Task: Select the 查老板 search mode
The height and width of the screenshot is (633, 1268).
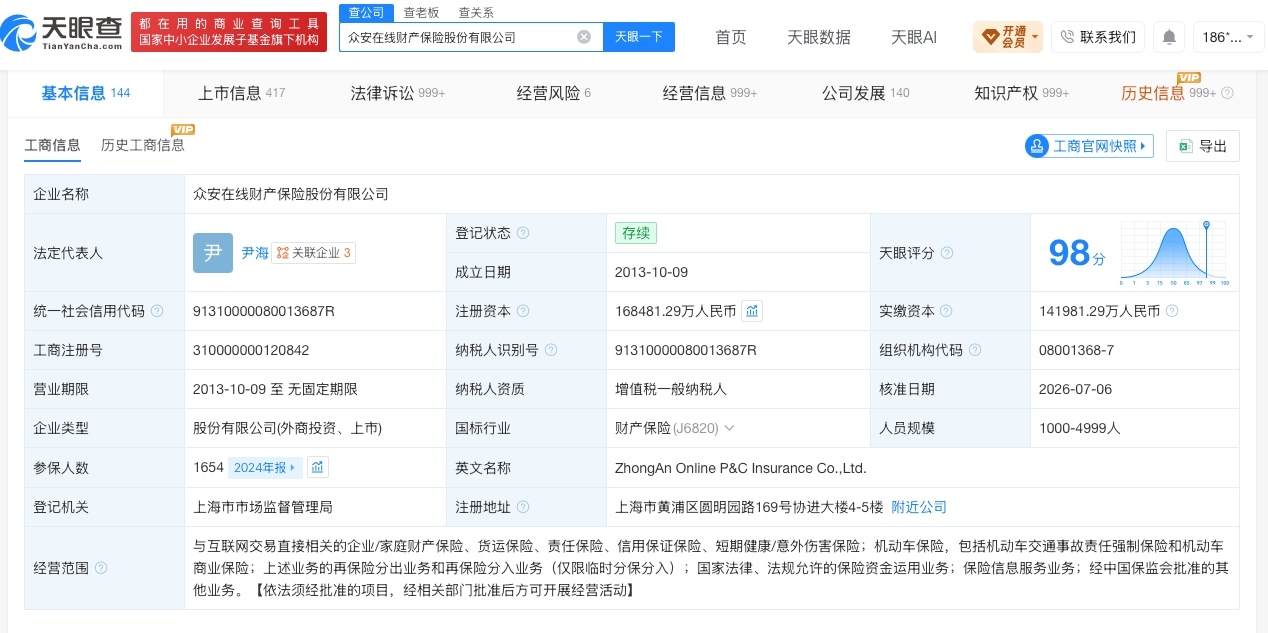Action: click(x=421, y=13)
